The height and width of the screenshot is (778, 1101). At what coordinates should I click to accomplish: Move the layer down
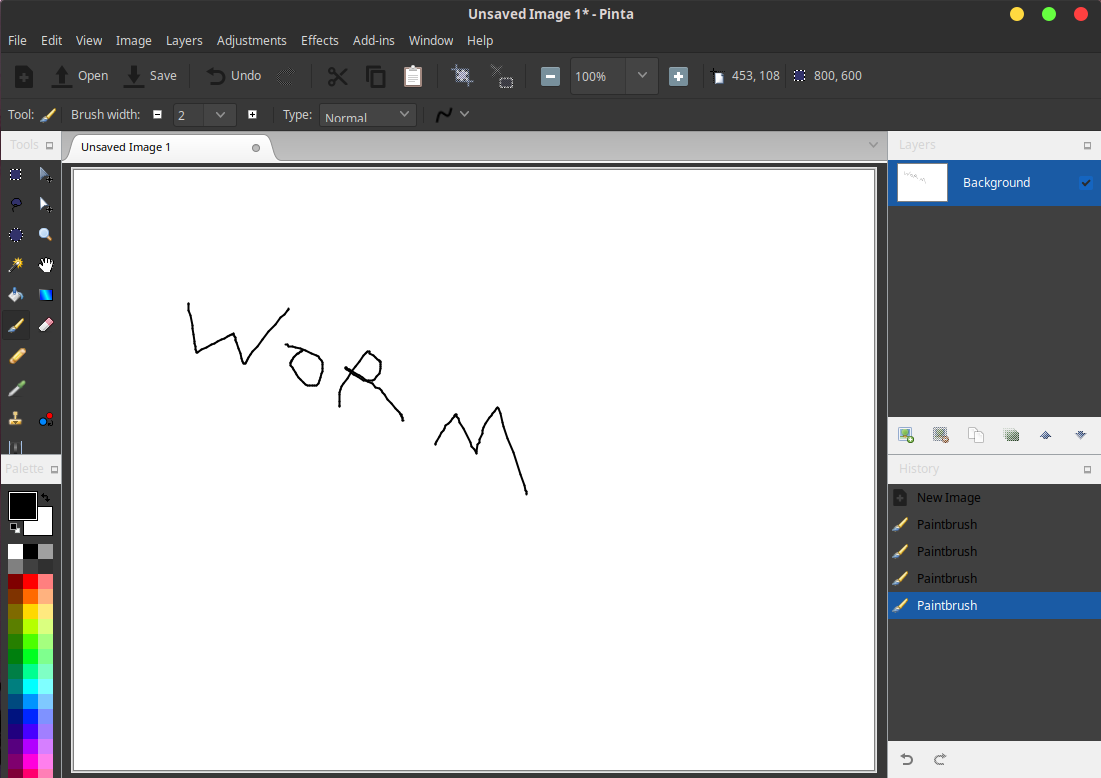(1081, 435)
